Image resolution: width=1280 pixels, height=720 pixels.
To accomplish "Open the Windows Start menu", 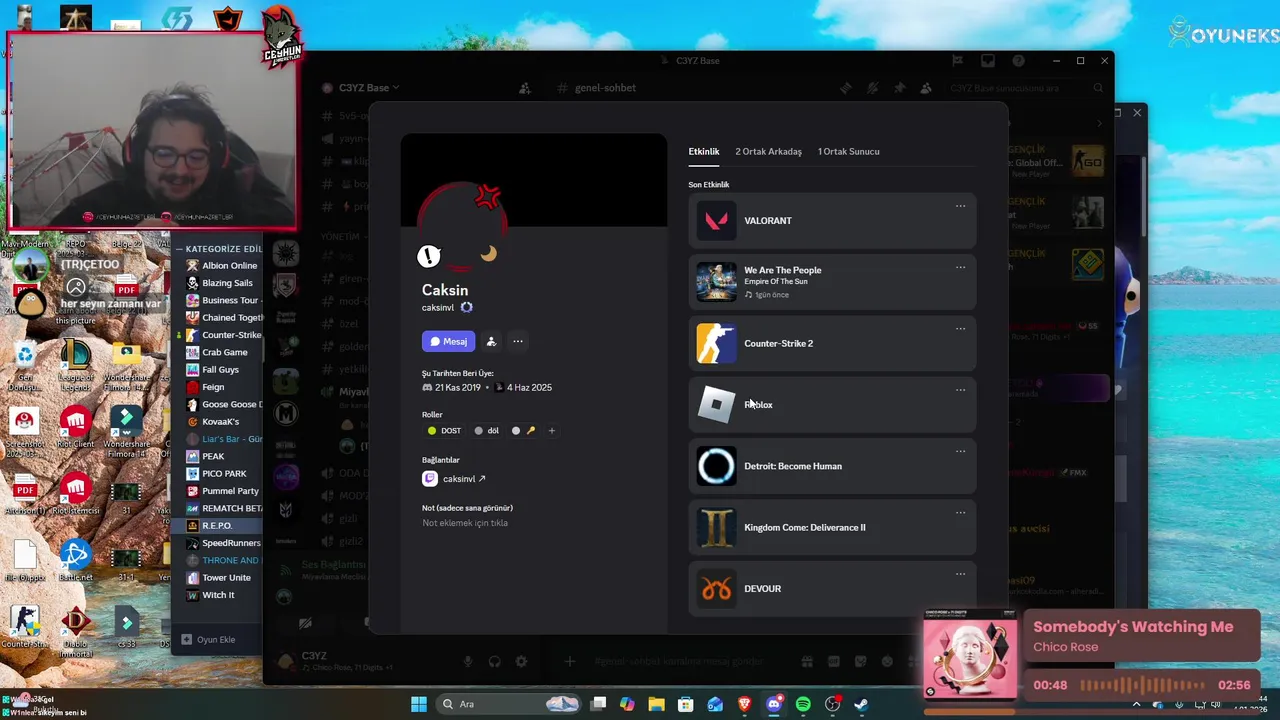I will [419, 704].
